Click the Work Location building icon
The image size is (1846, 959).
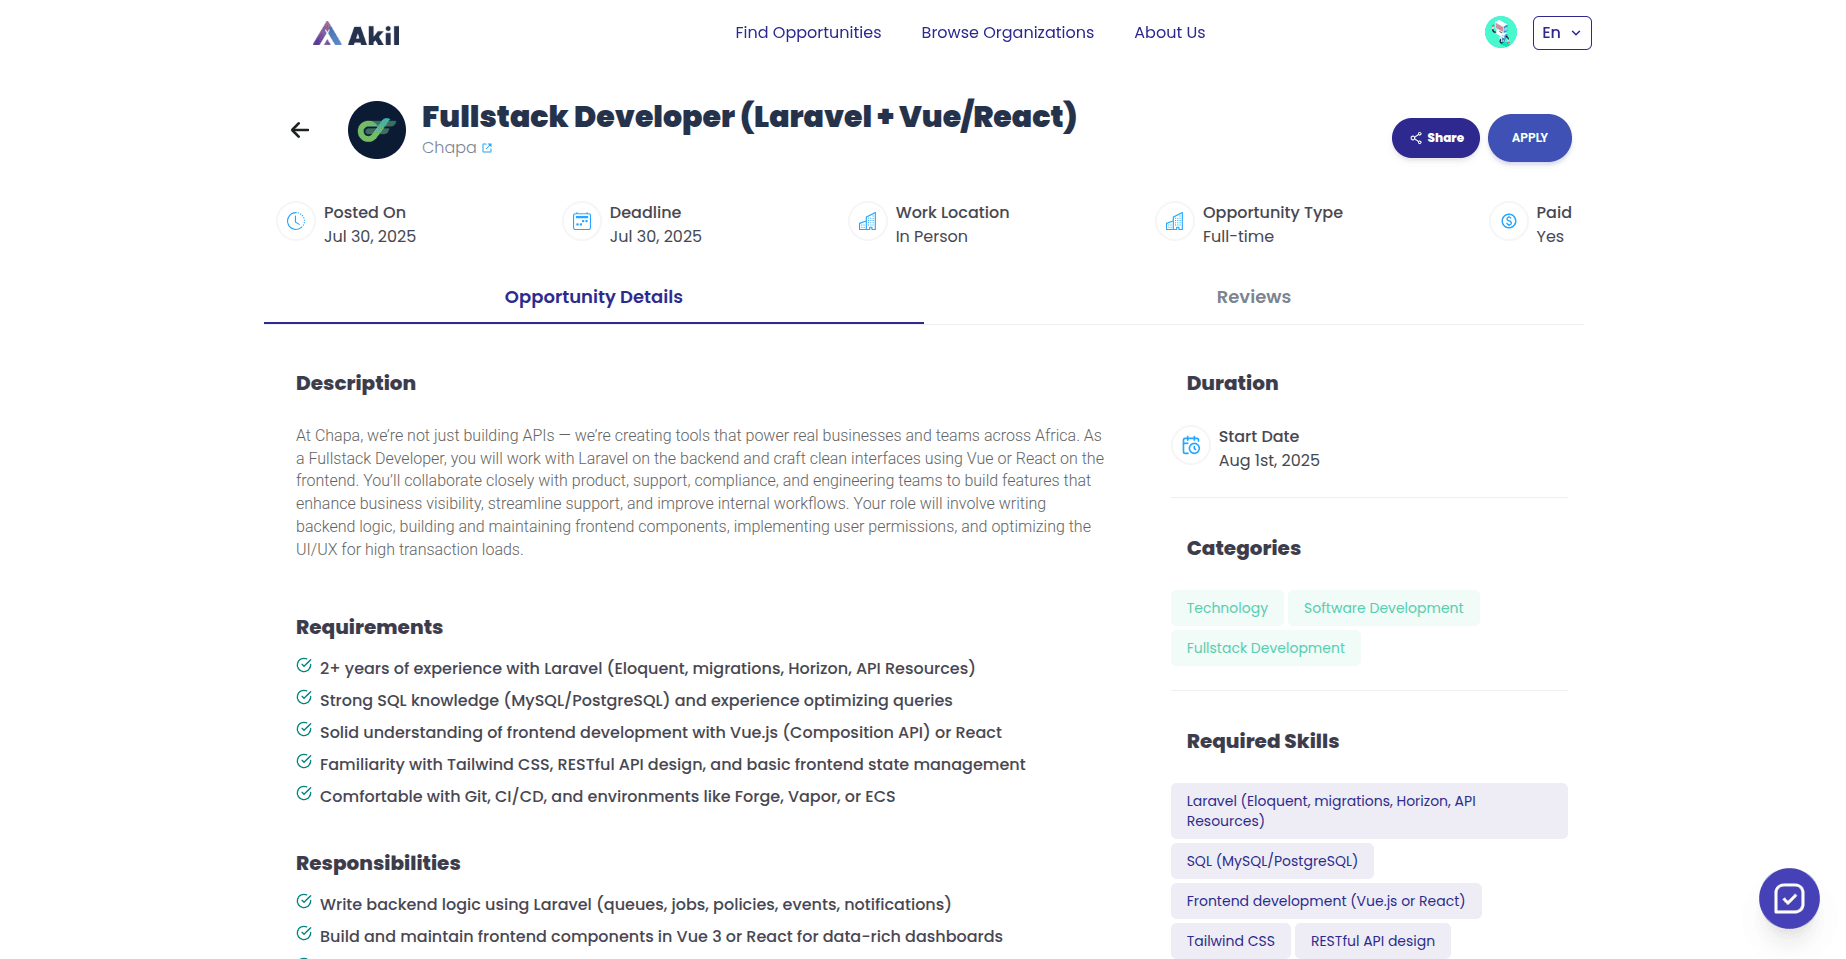868,222
